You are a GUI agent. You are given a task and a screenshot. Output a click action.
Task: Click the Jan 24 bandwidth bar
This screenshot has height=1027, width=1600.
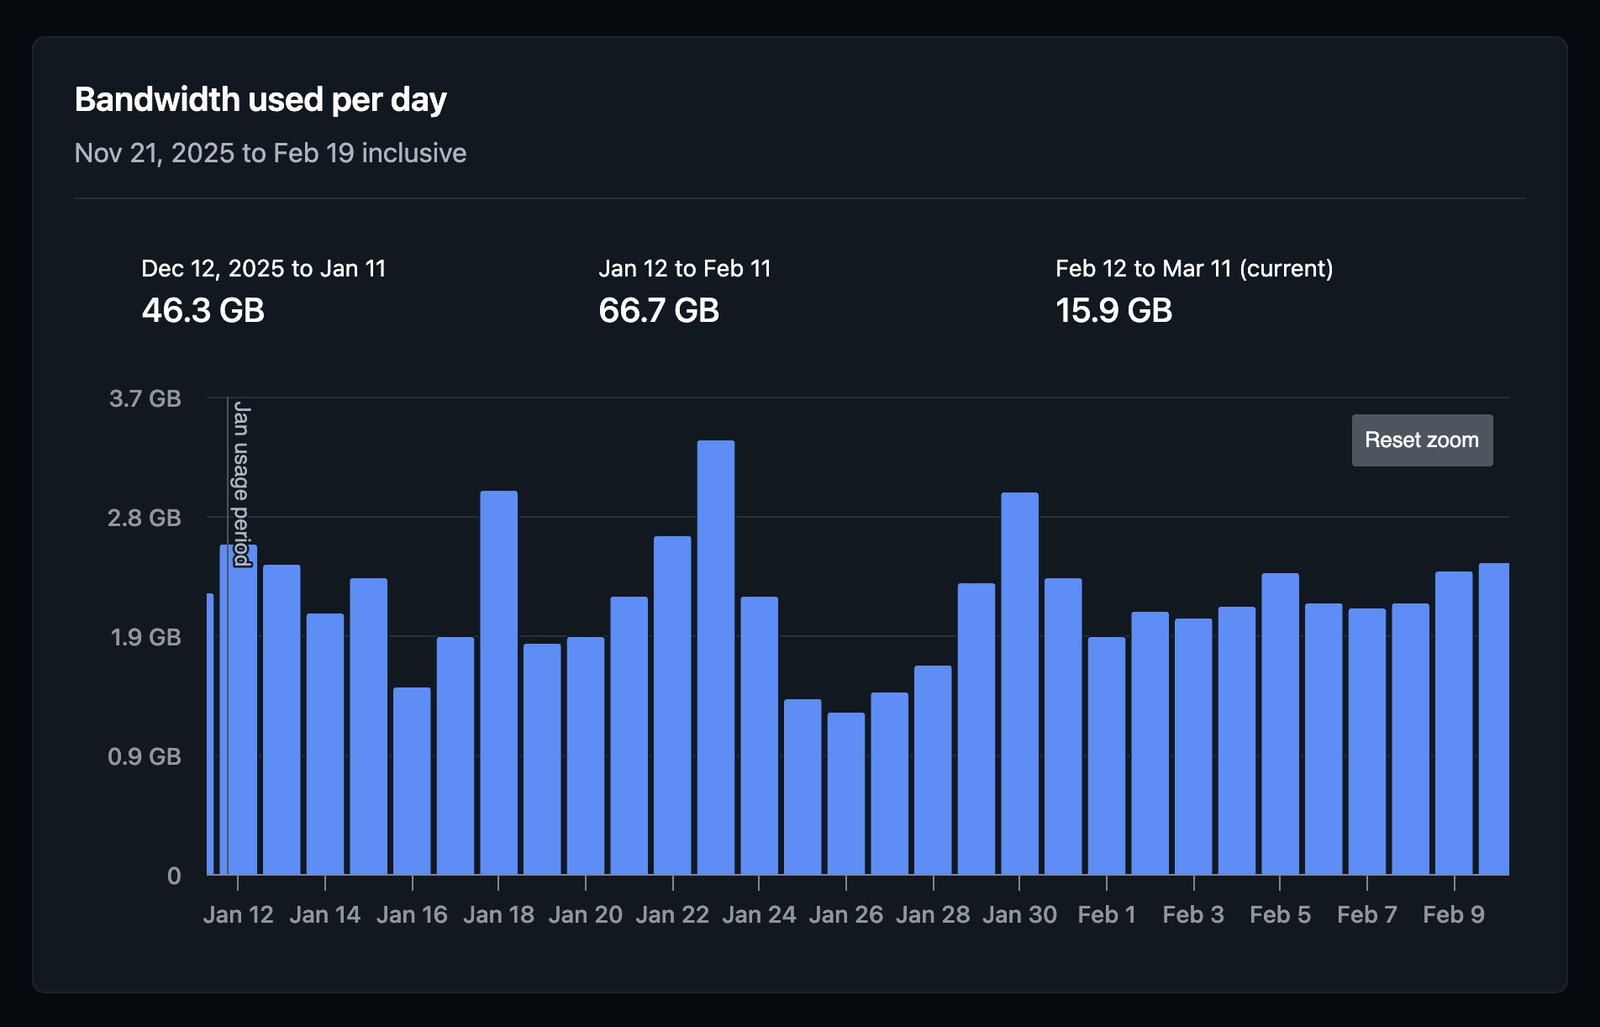coord(758,730)
